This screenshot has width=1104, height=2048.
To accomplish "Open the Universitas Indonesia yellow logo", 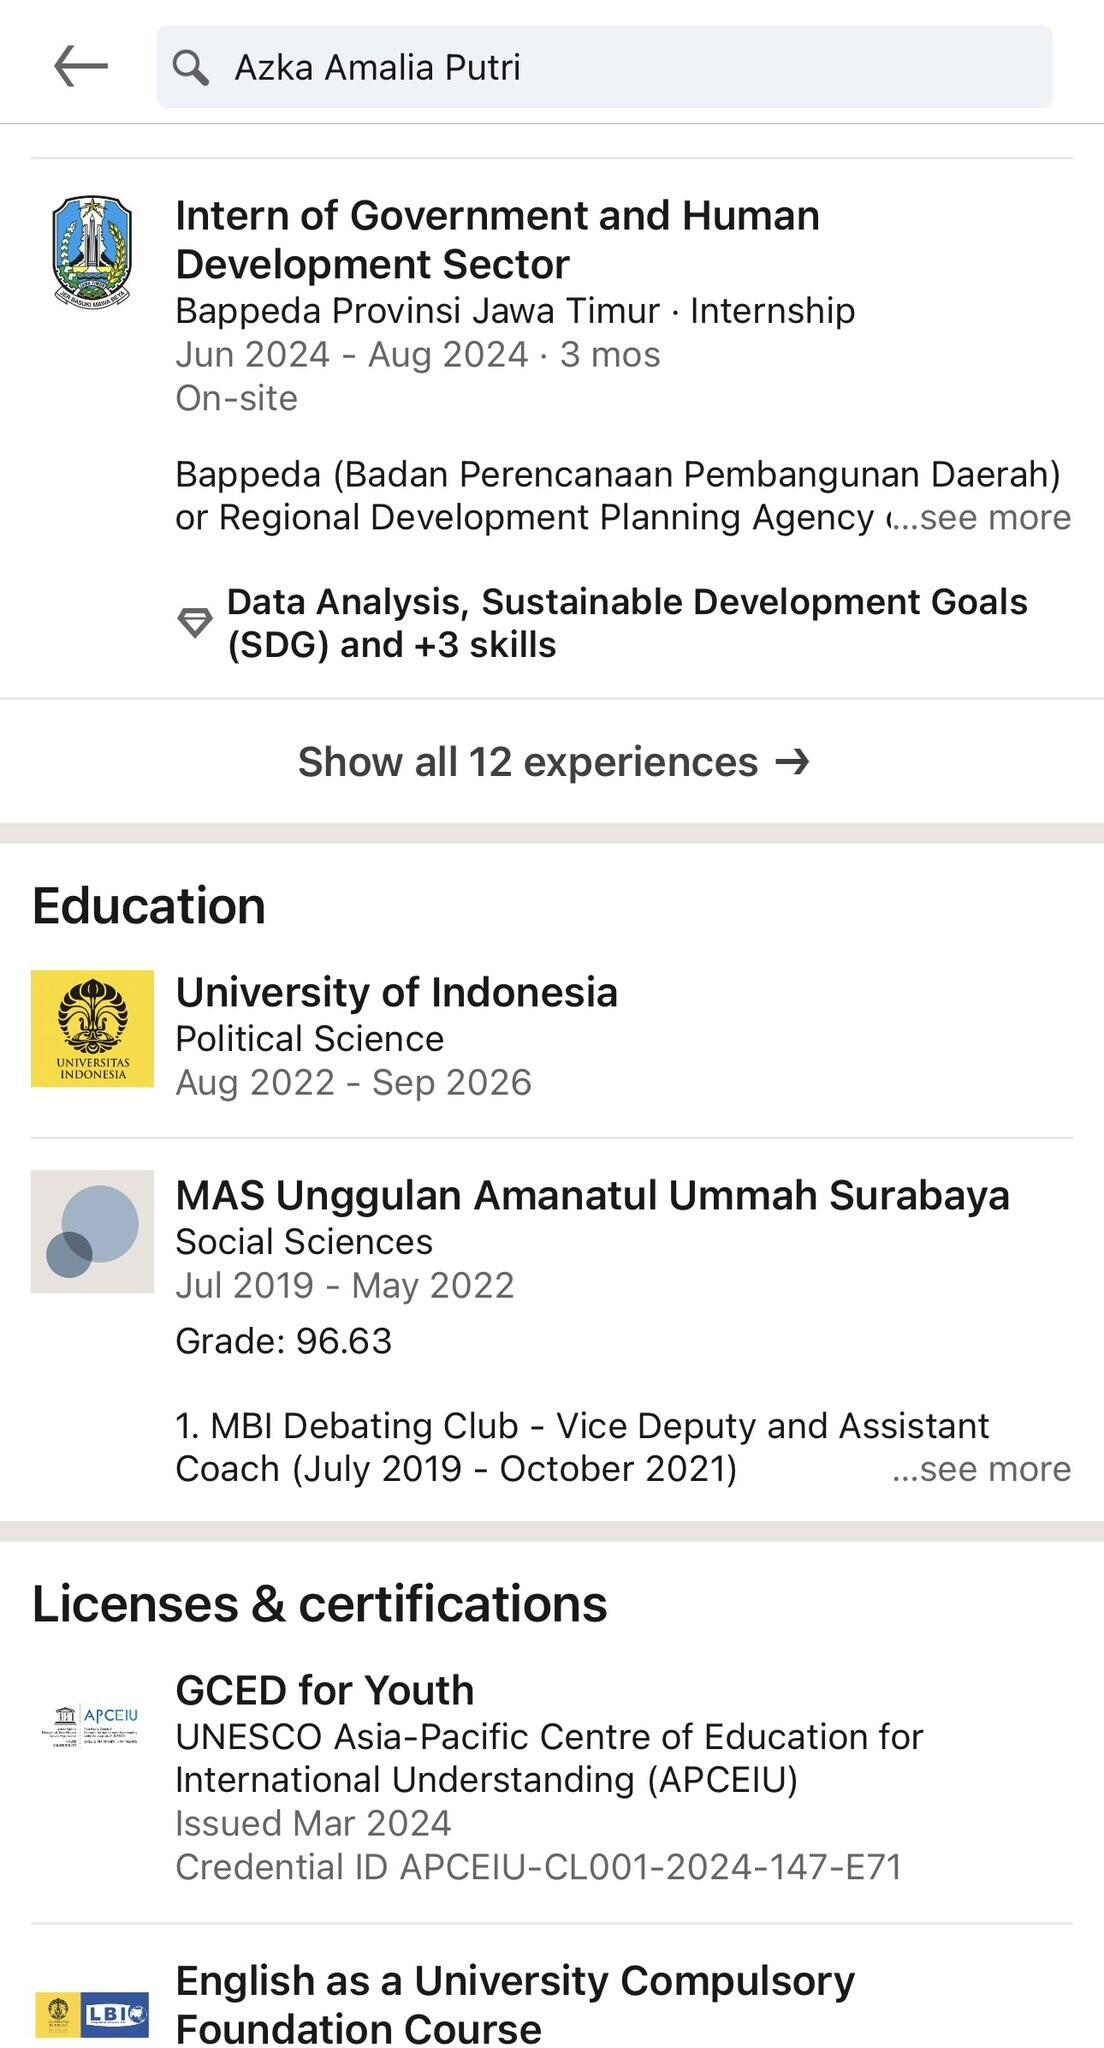I will [92, 1028].
